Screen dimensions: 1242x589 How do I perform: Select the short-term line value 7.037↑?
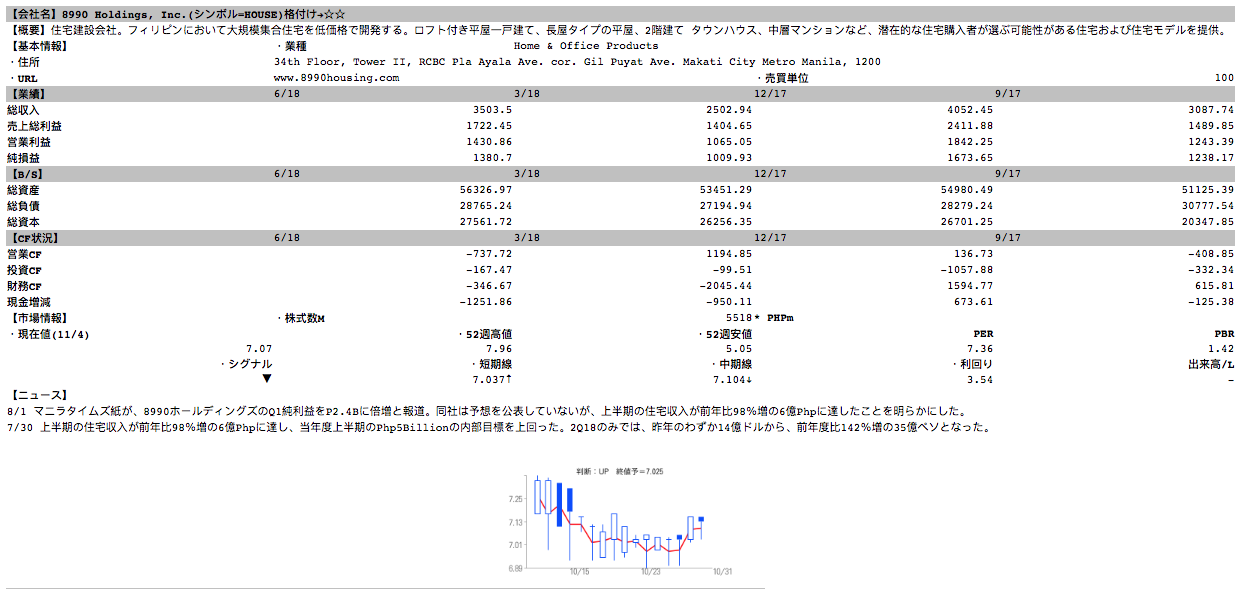[493, 380]
